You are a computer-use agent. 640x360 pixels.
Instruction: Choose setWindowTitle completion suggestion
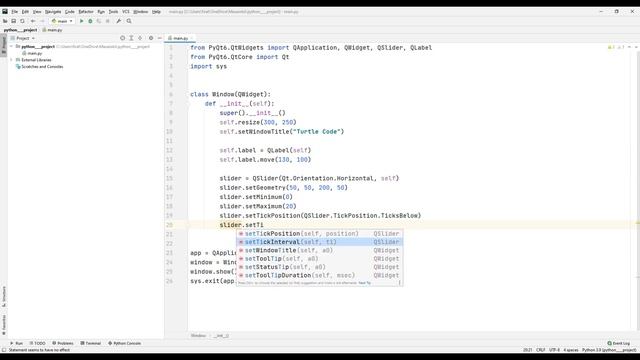pyautogui.click(x=320, y=250)
